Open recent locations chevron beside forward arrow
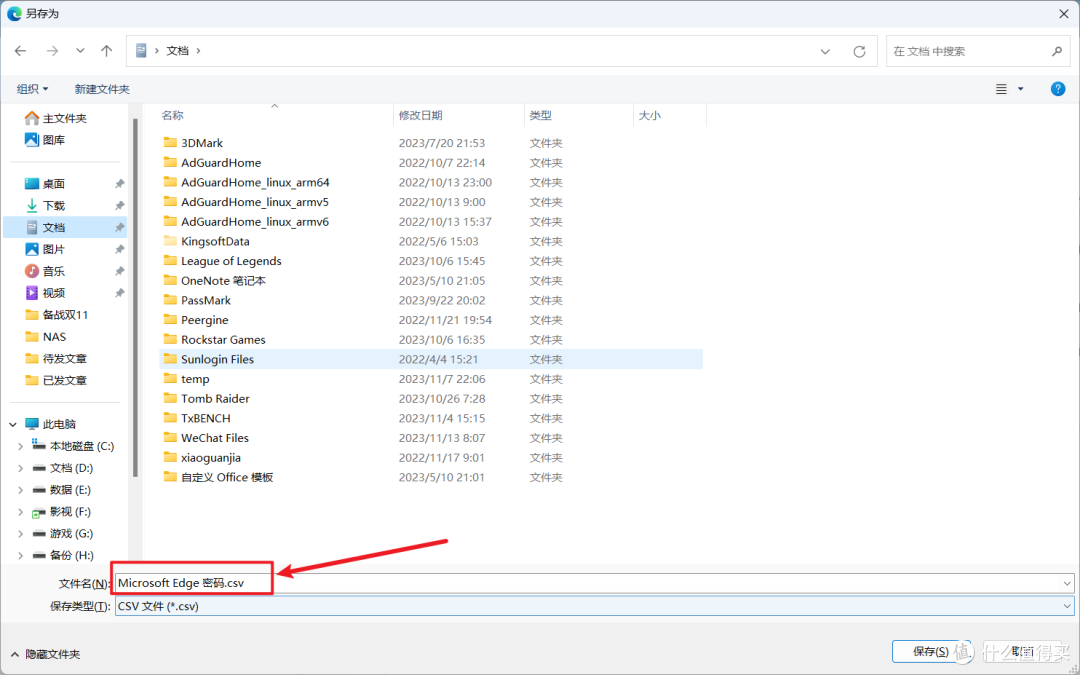 pos(81,51)
